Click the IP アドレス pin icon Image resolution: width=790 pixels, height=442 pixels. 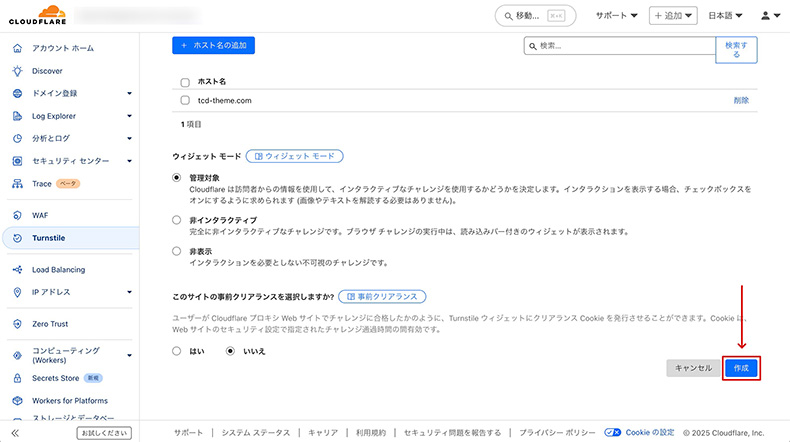(17, 292)
